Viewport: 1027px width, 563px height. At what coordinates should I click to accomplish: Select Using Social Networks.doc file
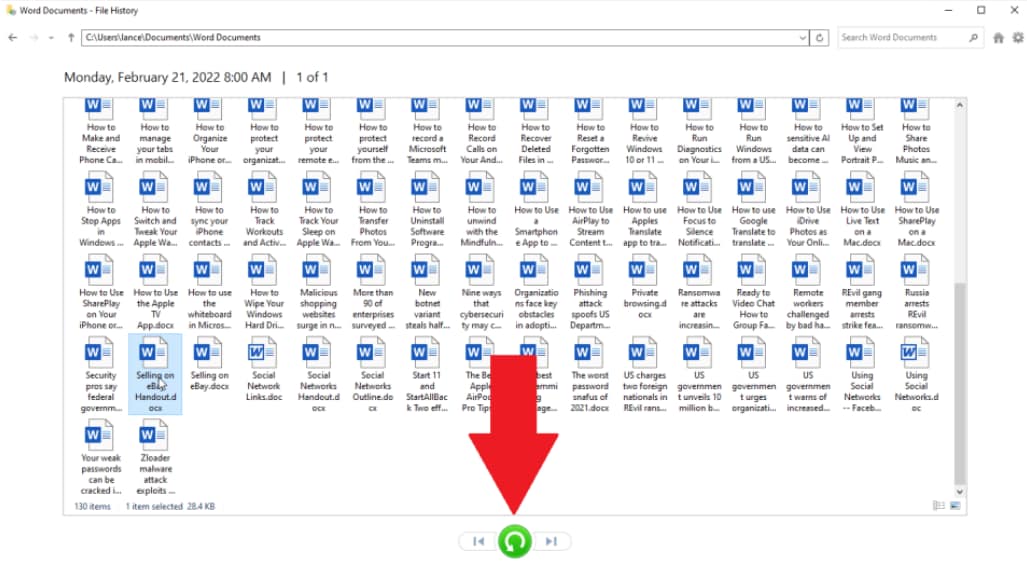click(916, 374)
